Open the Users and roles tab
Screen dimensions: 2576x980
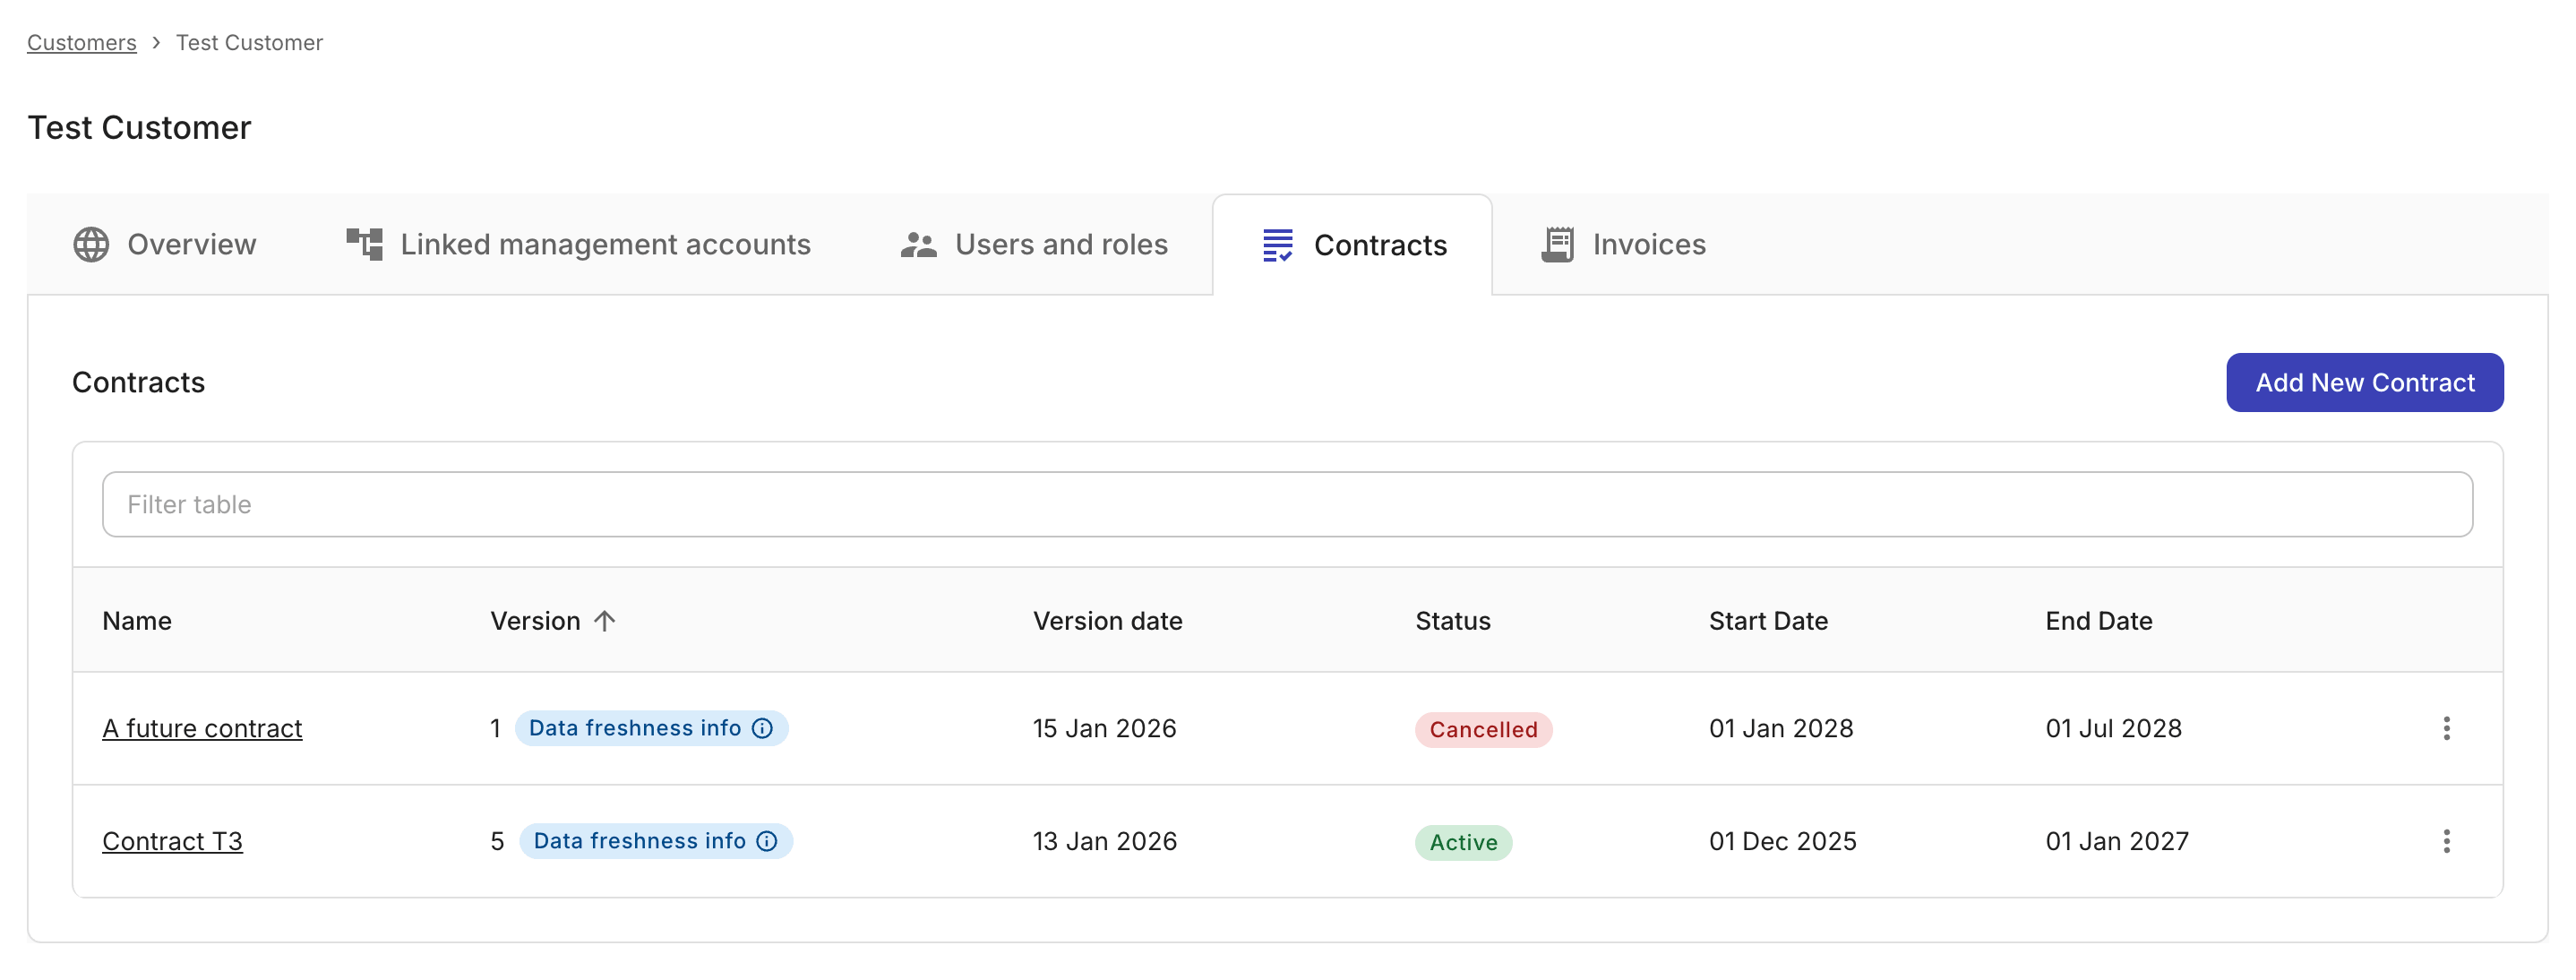[1060, 245]
